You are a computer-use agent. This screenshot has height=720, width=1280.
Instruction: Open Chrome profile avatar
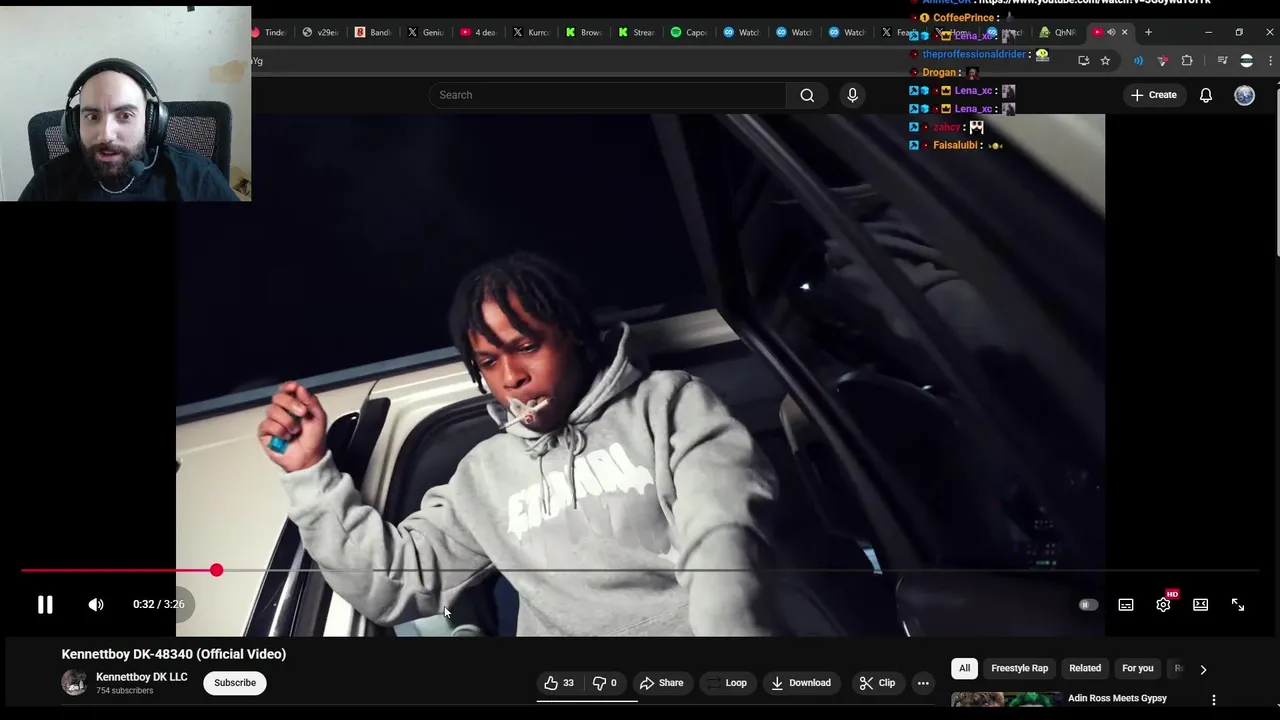pos(1246,61)
